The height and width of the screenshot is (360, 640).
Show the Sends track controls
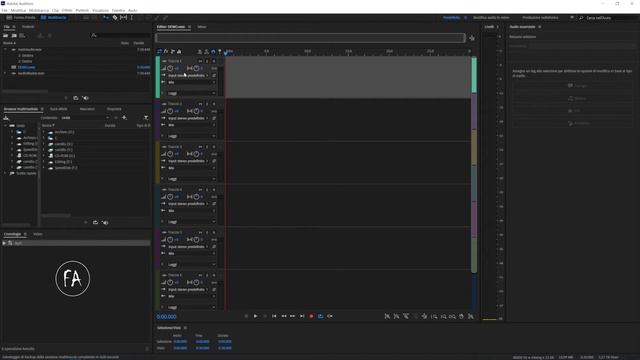coord(173,51)
